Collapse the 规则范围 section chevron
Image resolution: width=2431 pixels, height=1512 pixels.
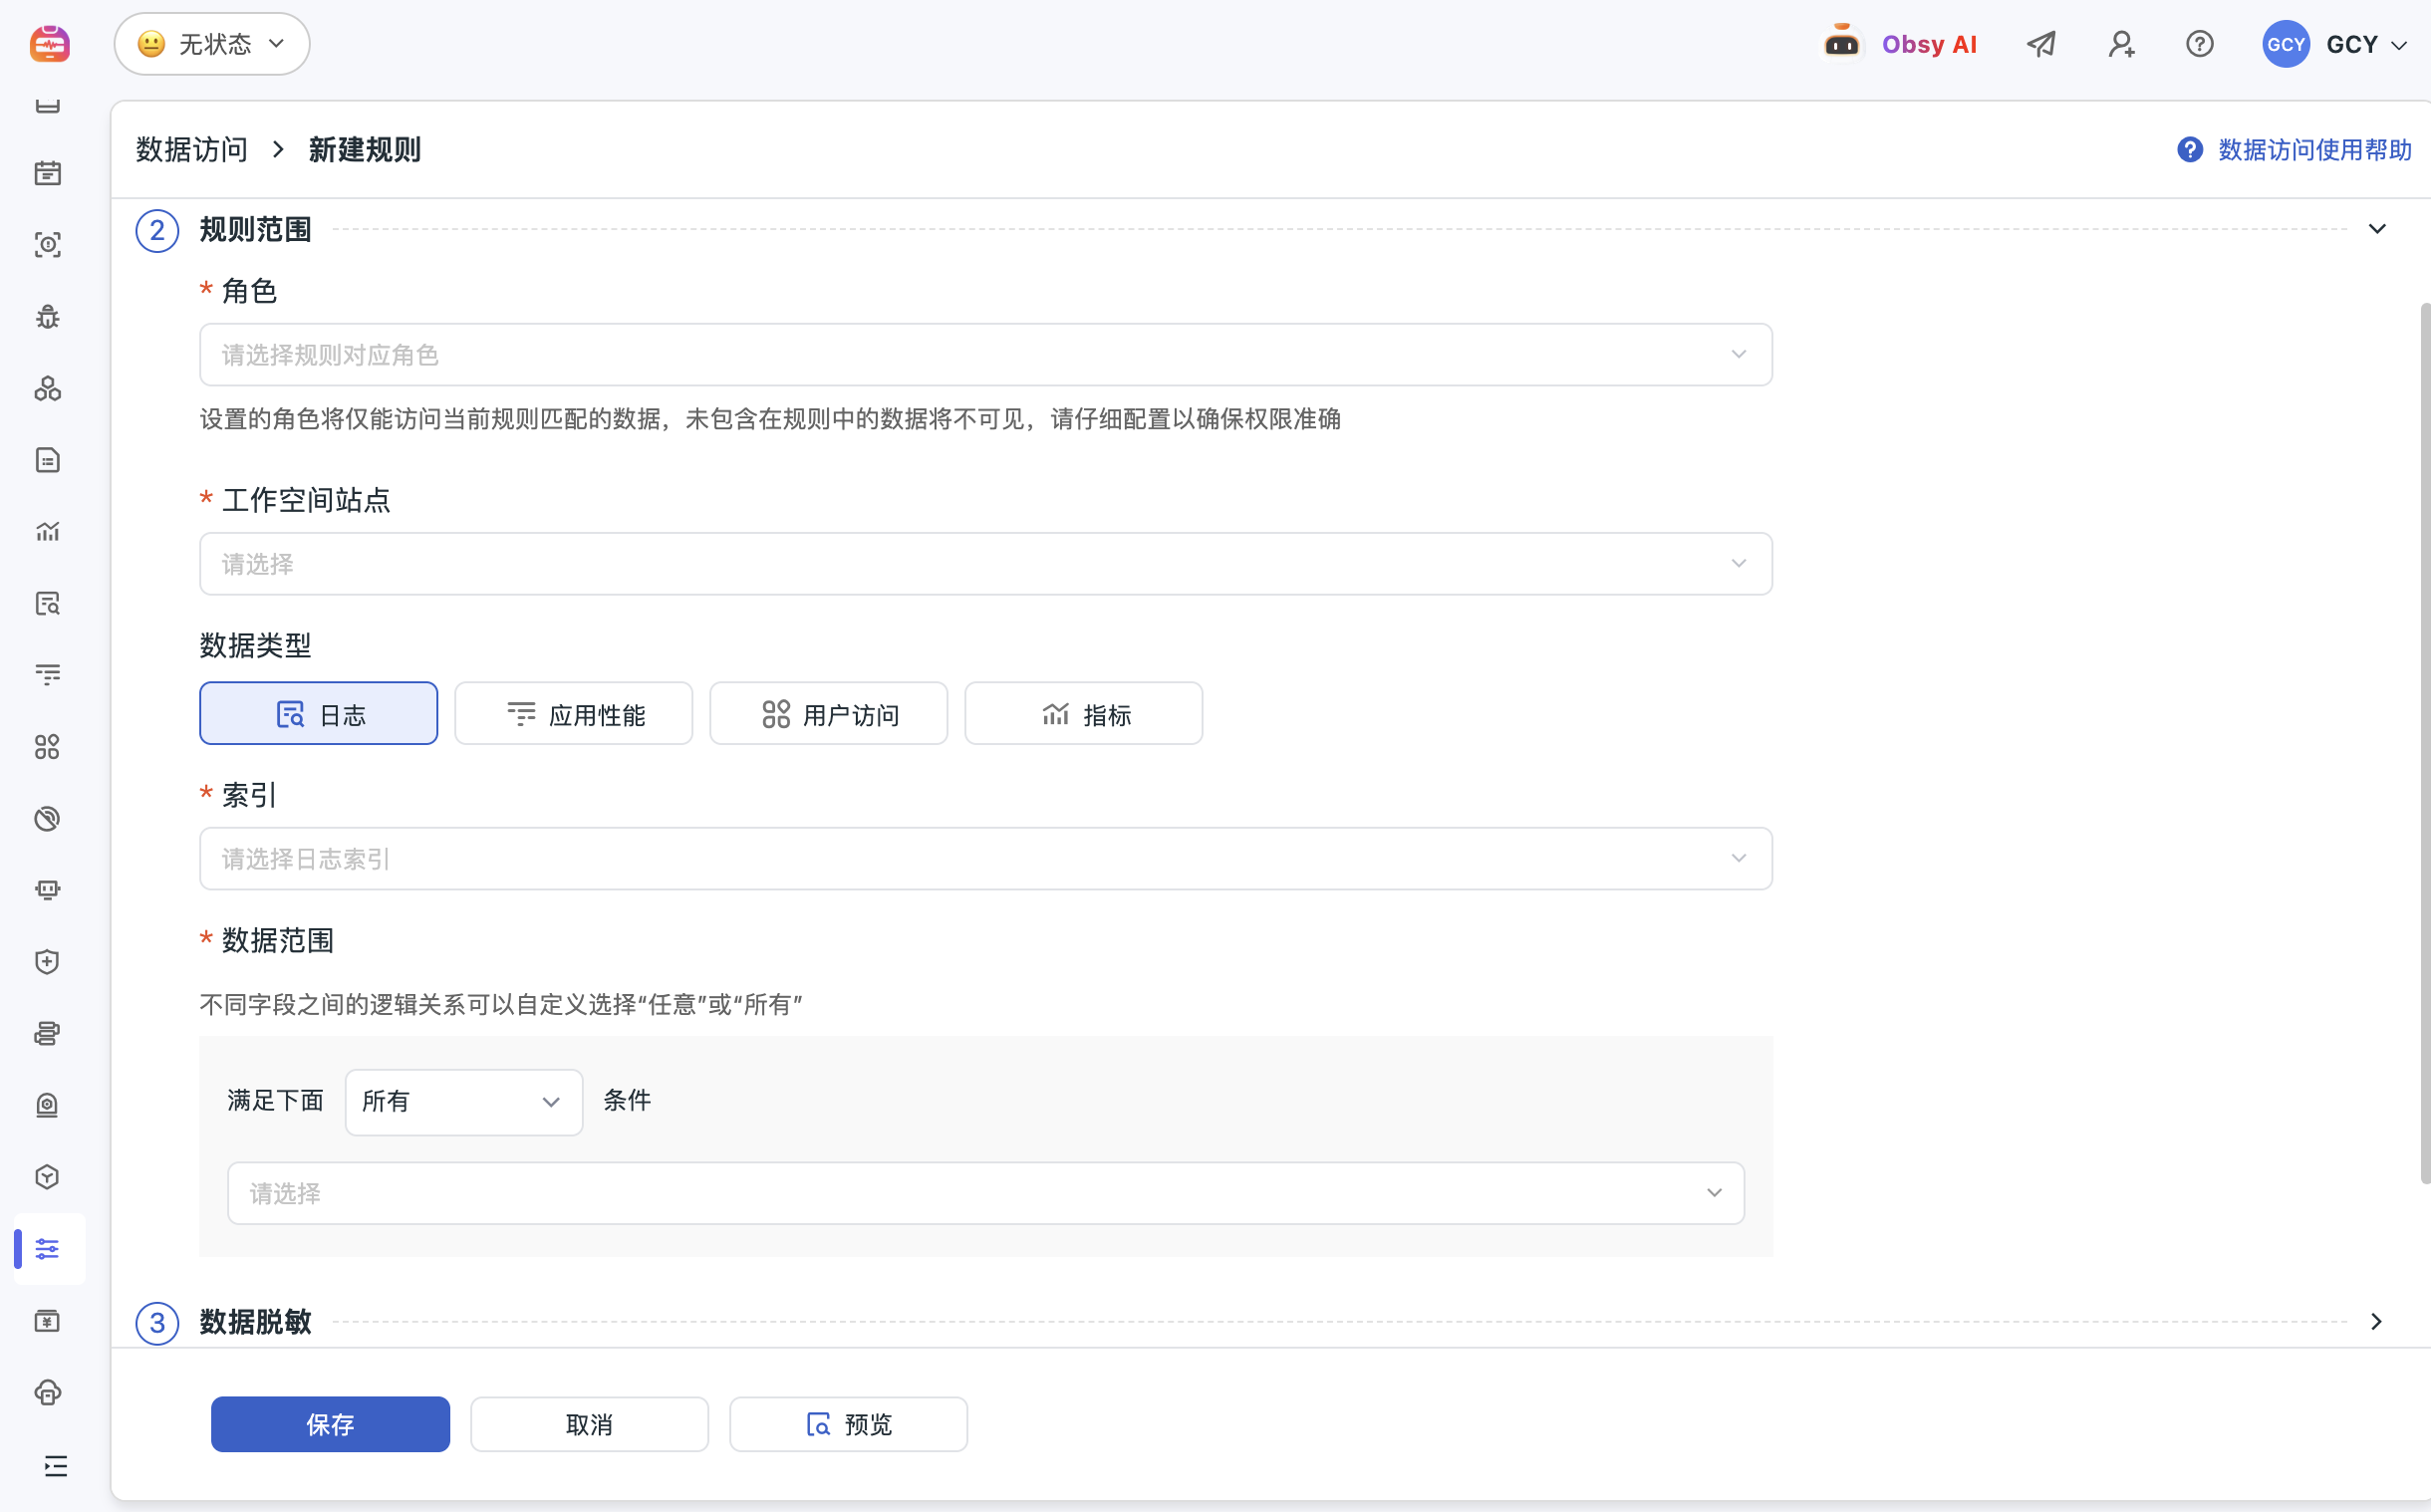click(2377, 229)
